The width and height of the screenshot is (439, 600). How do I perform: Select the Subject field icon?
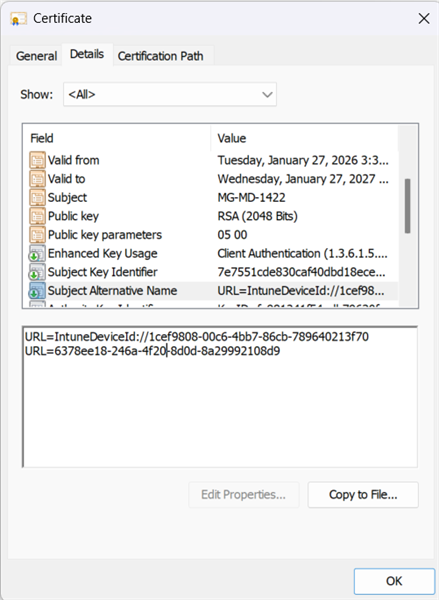pos(38,197)
